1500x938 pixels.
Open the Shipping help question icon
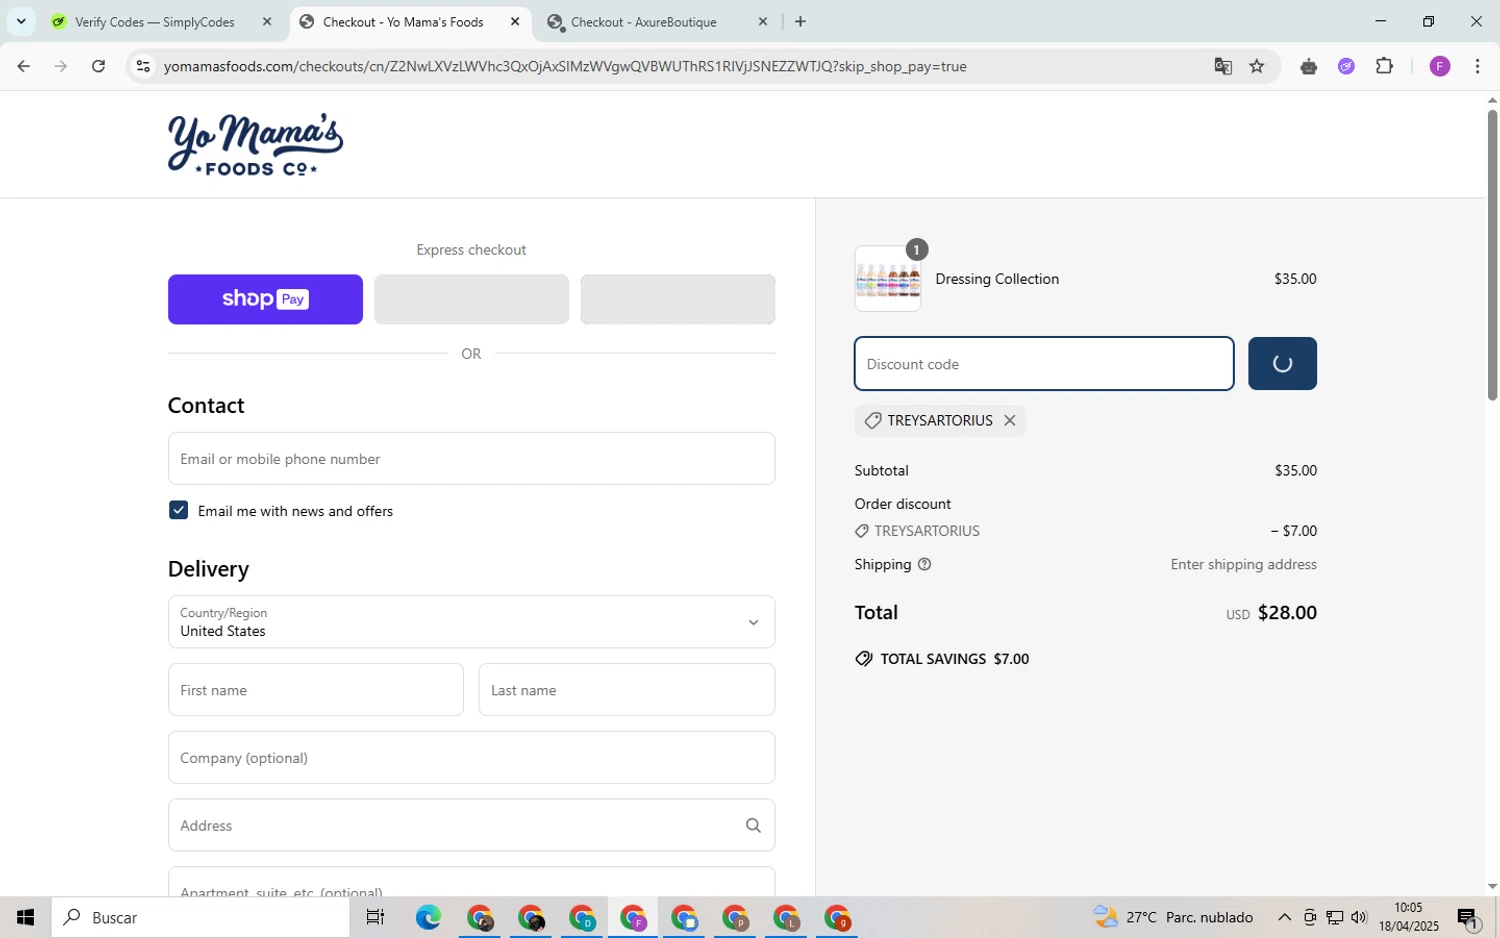[x=925, y=564]
